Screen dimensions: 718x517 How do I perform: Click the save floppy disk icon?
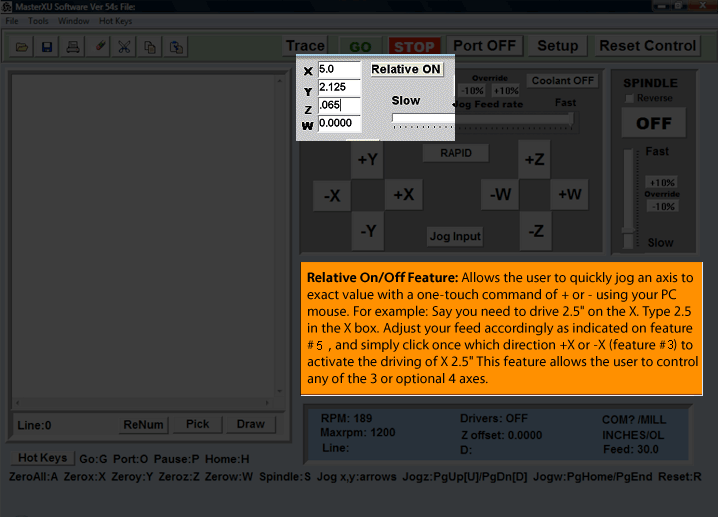pyautogui.click(x=47, y=47)
